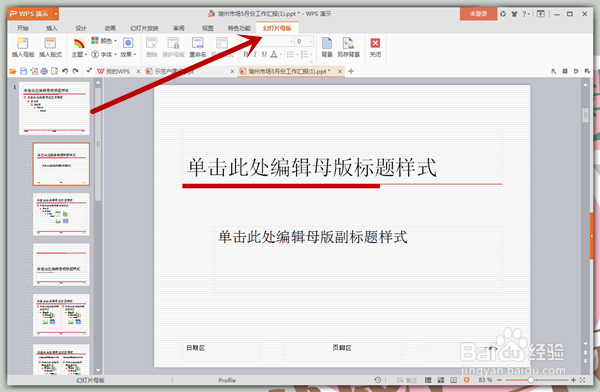Click the collapse ribbon icon in title bar
The width and height of the screenshot is (600, 392).
(x=540, y=14)
